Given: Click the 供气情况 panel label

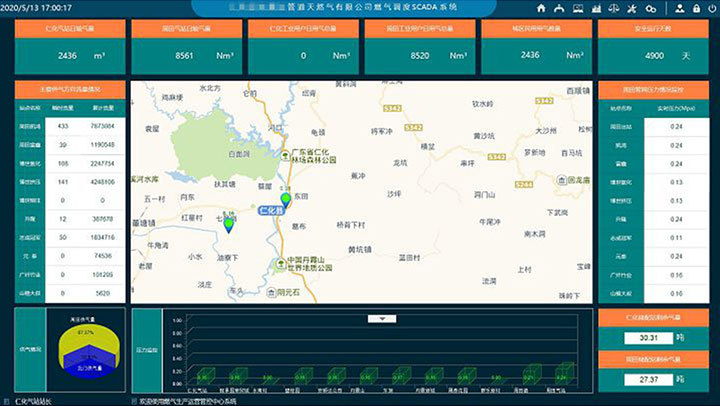Looking at the screenshot, I should pos(30,349).
